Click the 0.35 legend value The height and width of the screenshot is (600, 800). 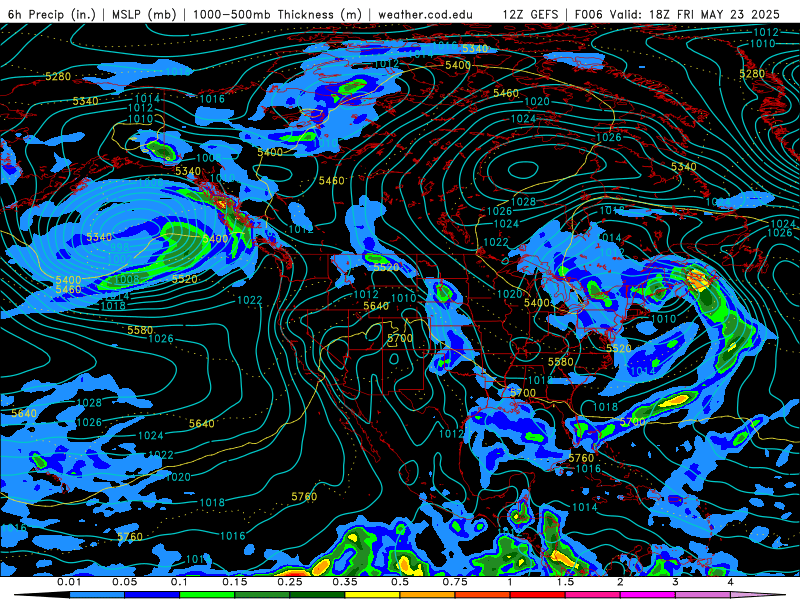345,582
